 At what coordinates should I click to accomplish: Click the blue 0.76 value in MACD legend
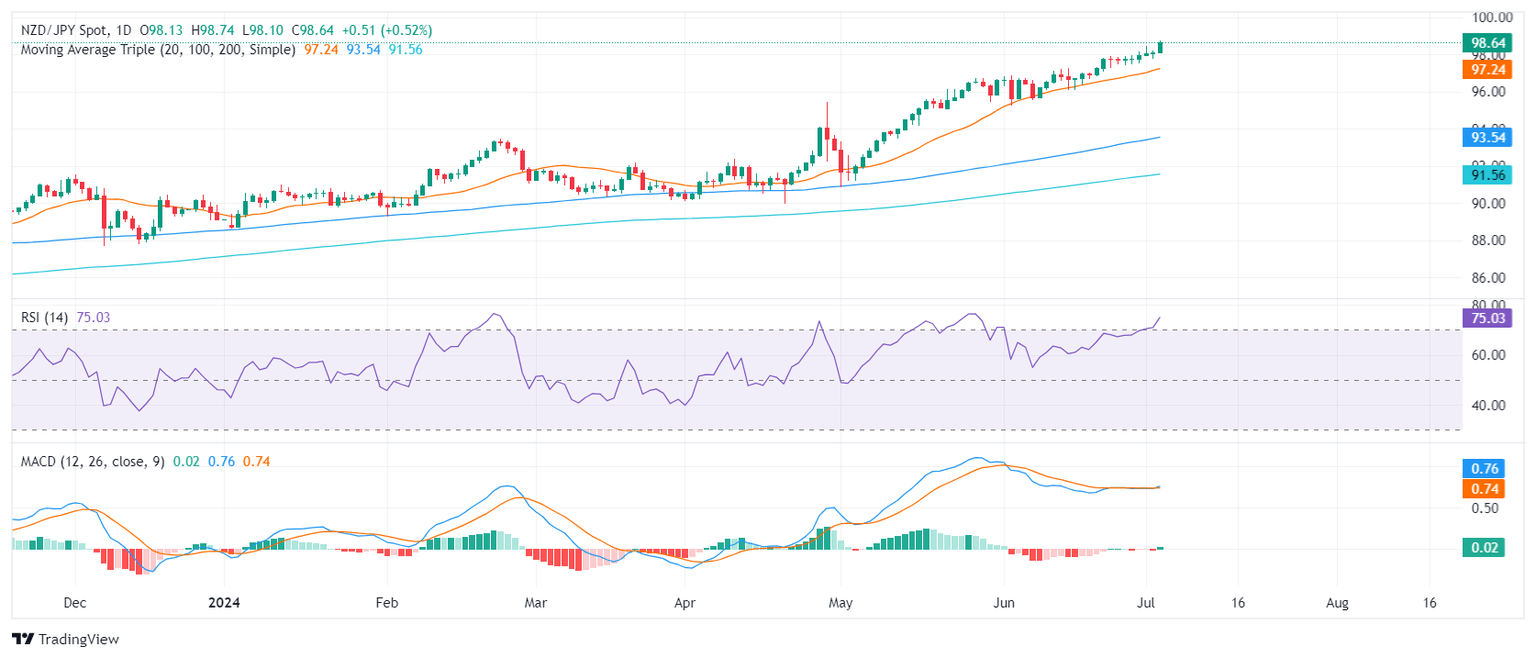click(221, 461)
